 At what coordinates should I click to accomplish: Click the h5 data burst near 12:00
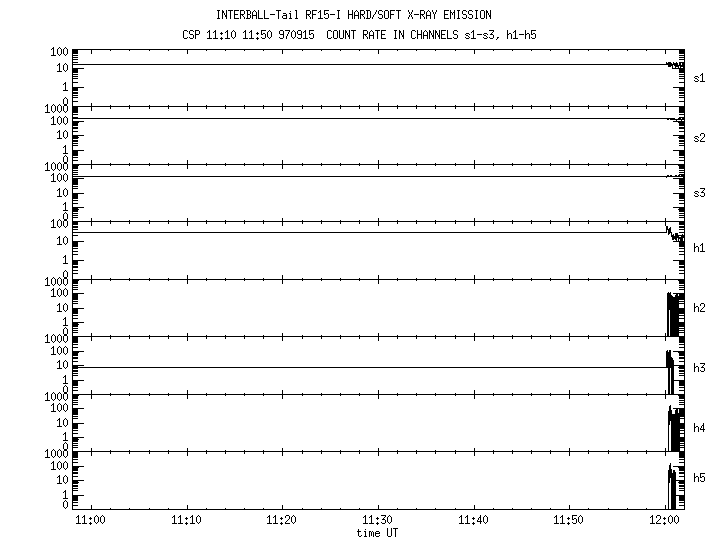[x=672, y=486]
